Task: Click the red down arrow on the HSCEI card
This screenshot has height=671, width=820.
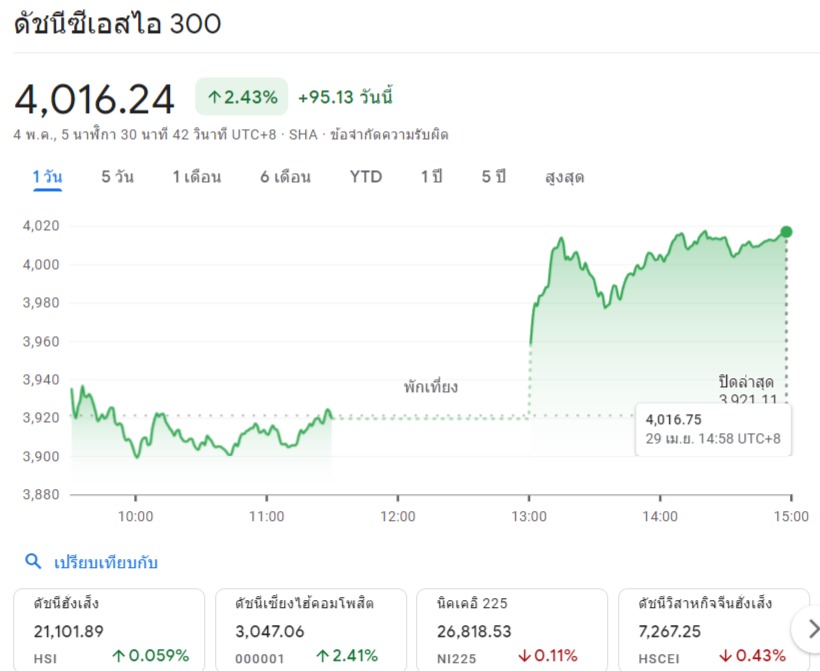Action: [x=723, y=656]
